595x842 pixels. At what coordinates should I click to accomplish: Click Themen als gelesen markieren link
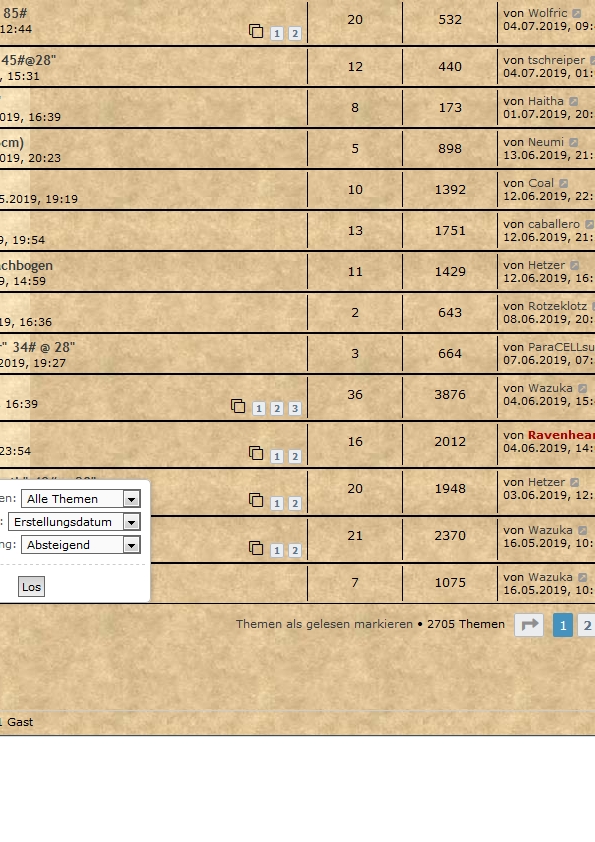(324, 624)
